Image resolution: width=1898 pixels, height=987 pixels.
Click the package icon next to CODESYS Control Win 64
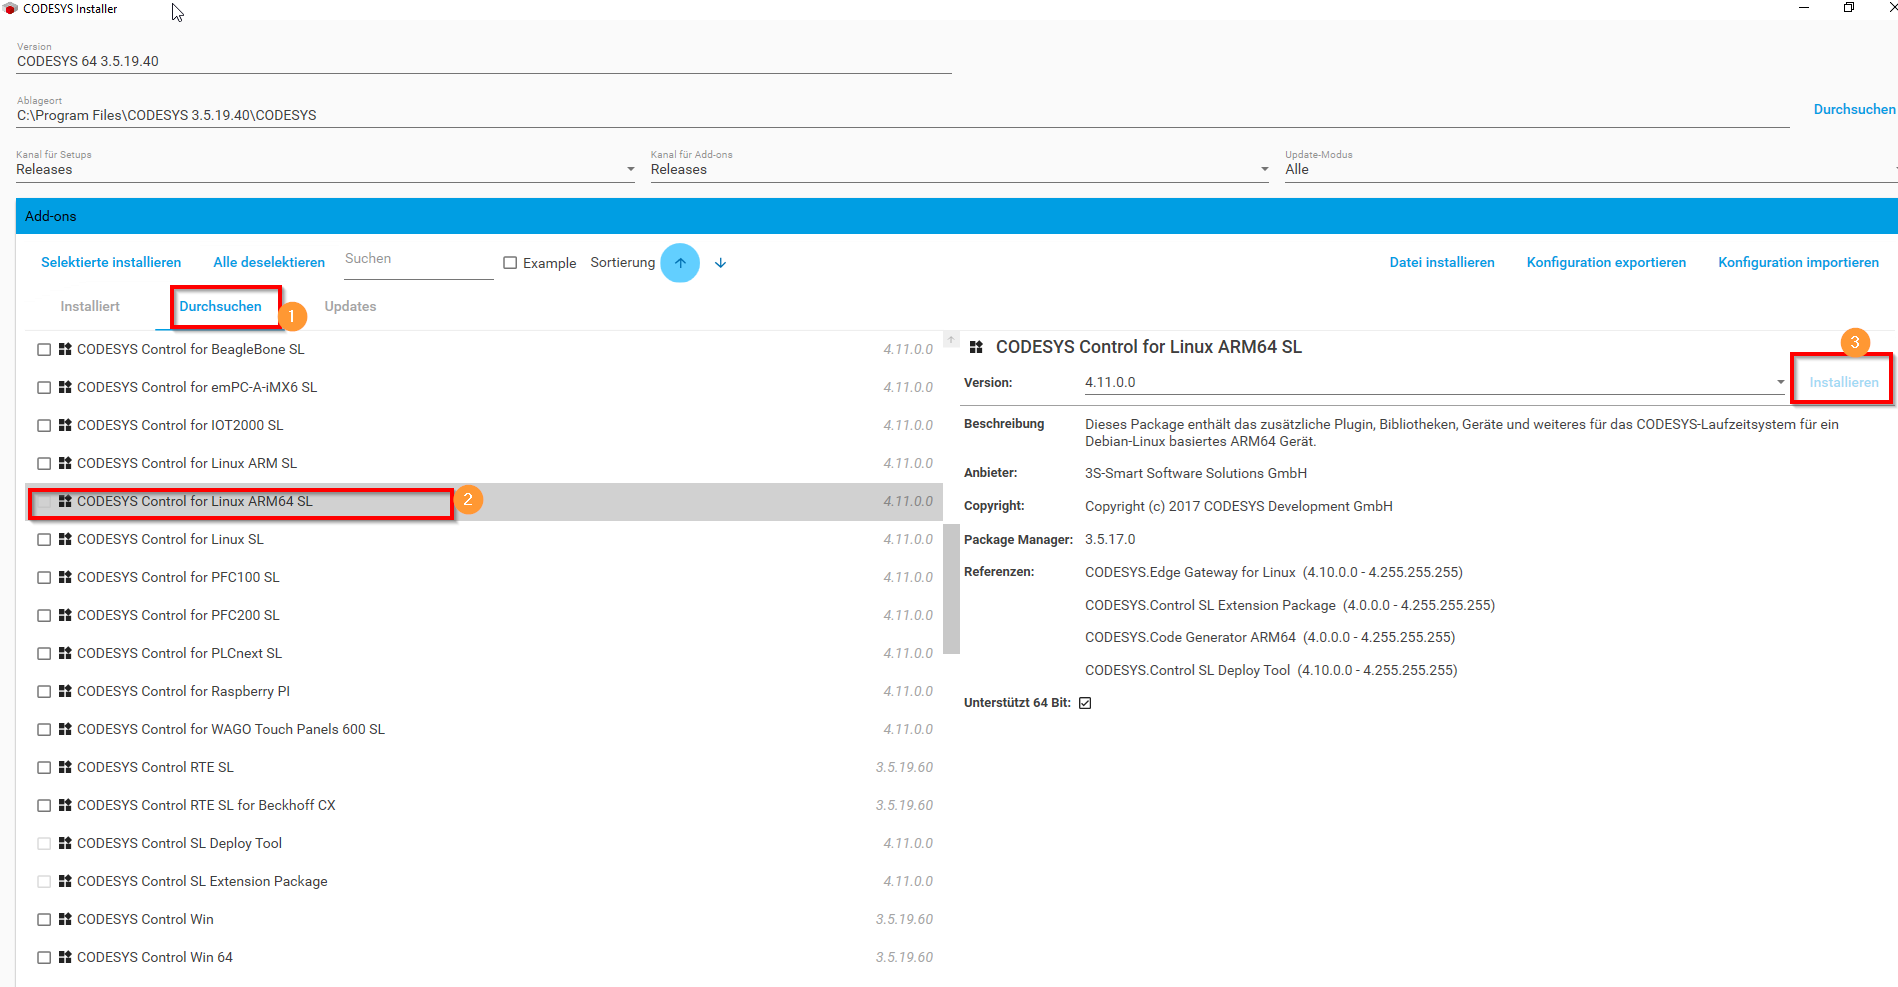(x=64, y=957)
